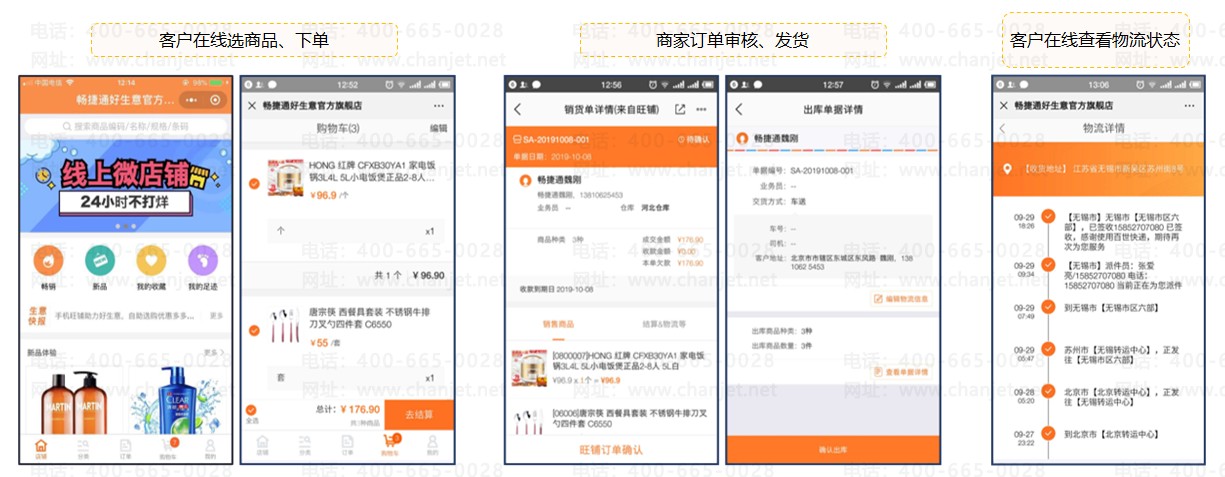Screen dimensions: 1225x477
Task: Switch to 分类 tab on store home
Action: coord(83,448)
